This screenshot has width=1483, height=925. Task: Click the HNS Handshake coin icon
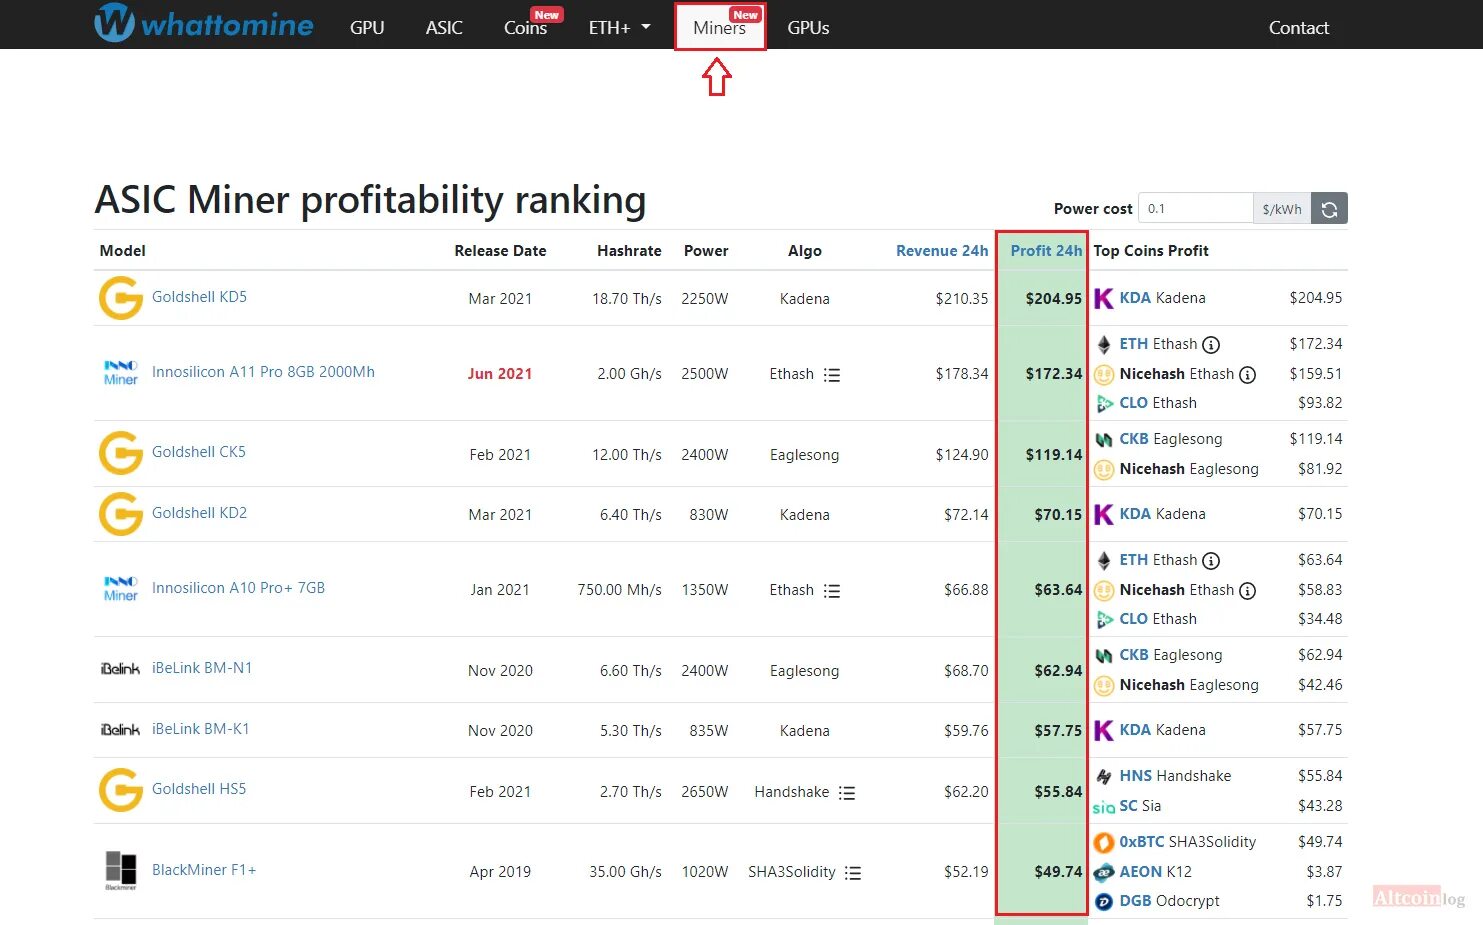pos(1104,777)
